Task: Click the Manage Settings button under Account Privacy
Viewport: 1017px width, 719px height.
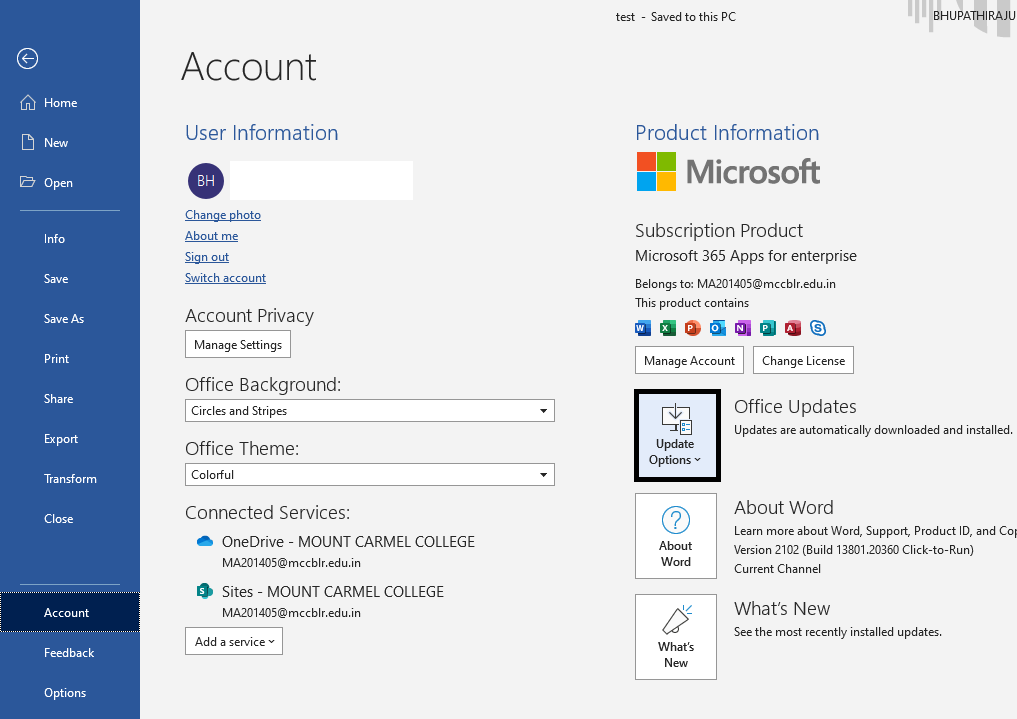Action: point(237,344)
